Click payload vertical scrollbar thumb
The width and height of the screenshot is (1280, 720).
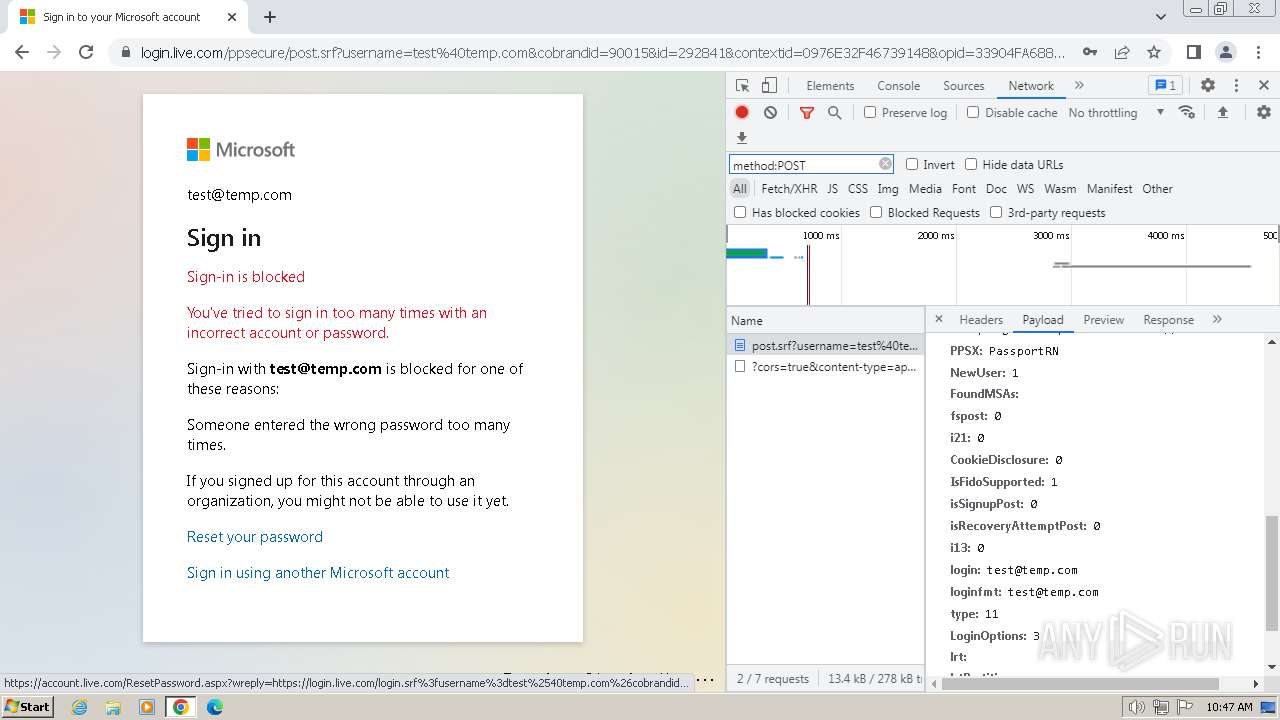coord(1272,573)
